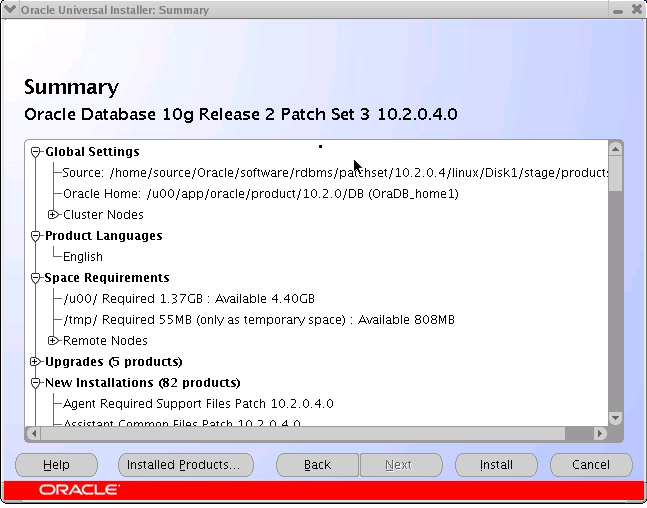The image size is (647, 508).
Task: Collapse the Space Requirements node
Action: (x=35, y=278)
